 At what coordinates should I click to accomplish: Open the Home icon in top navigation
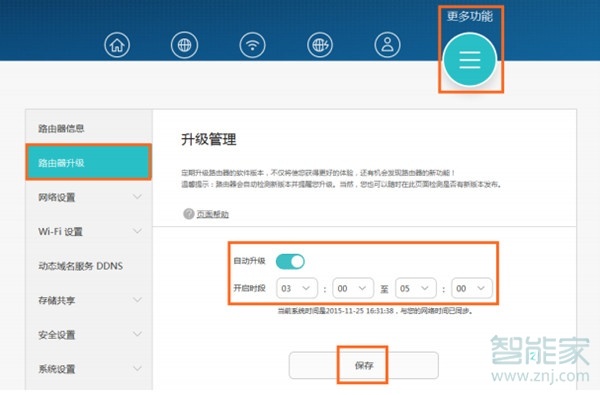[x=117, y=45]
